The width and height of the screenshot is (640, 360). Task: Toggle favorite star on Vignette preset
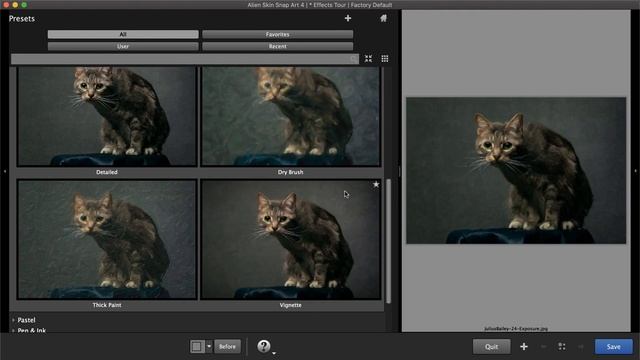point(376,184)
